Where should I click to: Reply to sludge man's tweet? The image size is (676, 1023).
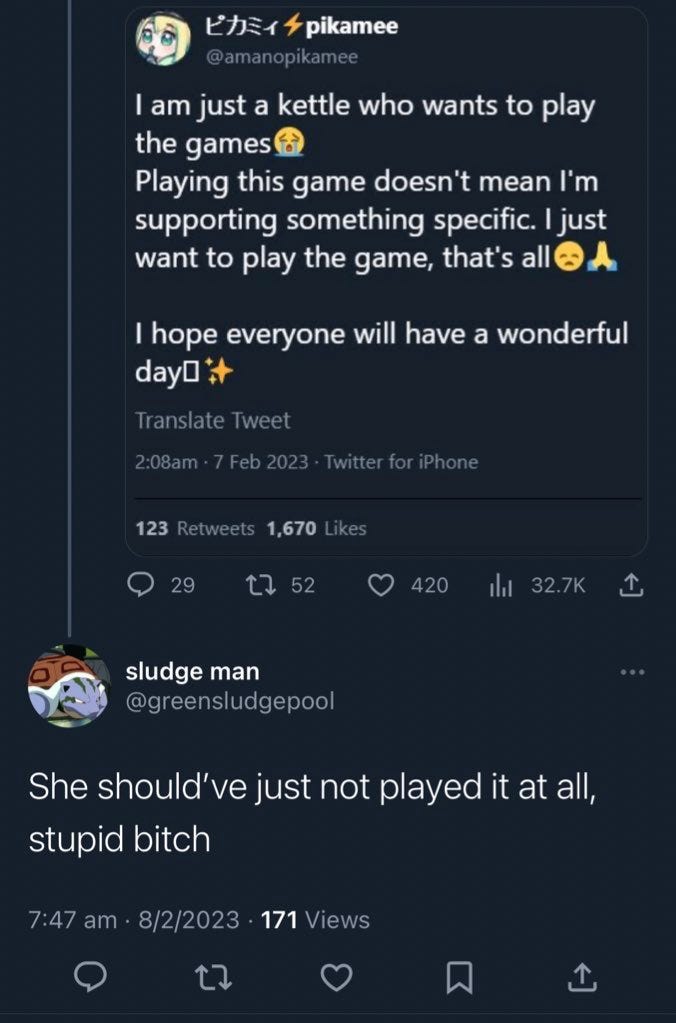90,977
